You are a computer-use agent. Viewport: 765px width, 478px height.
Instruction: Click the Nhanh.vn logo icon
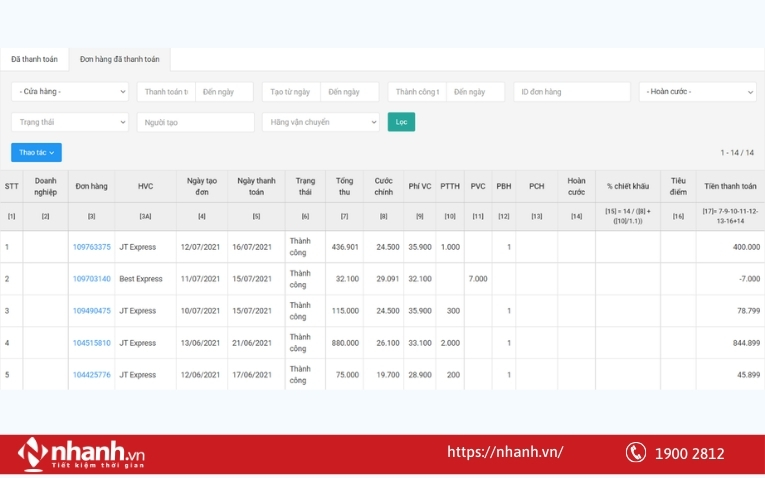[x=33, y=454]
